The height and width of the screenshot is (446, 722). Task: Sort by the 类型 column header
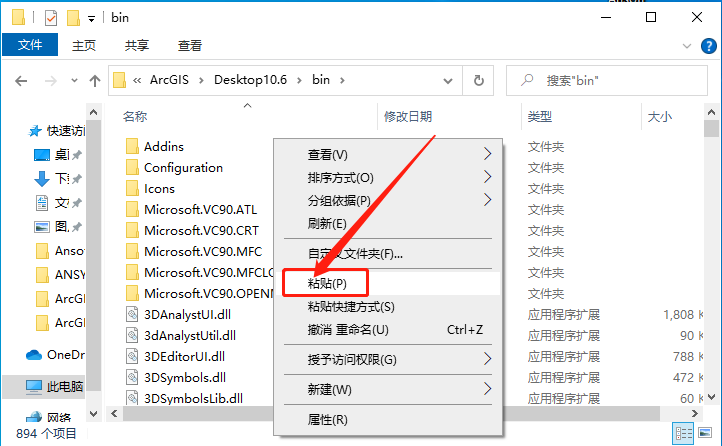coord(540,116)
